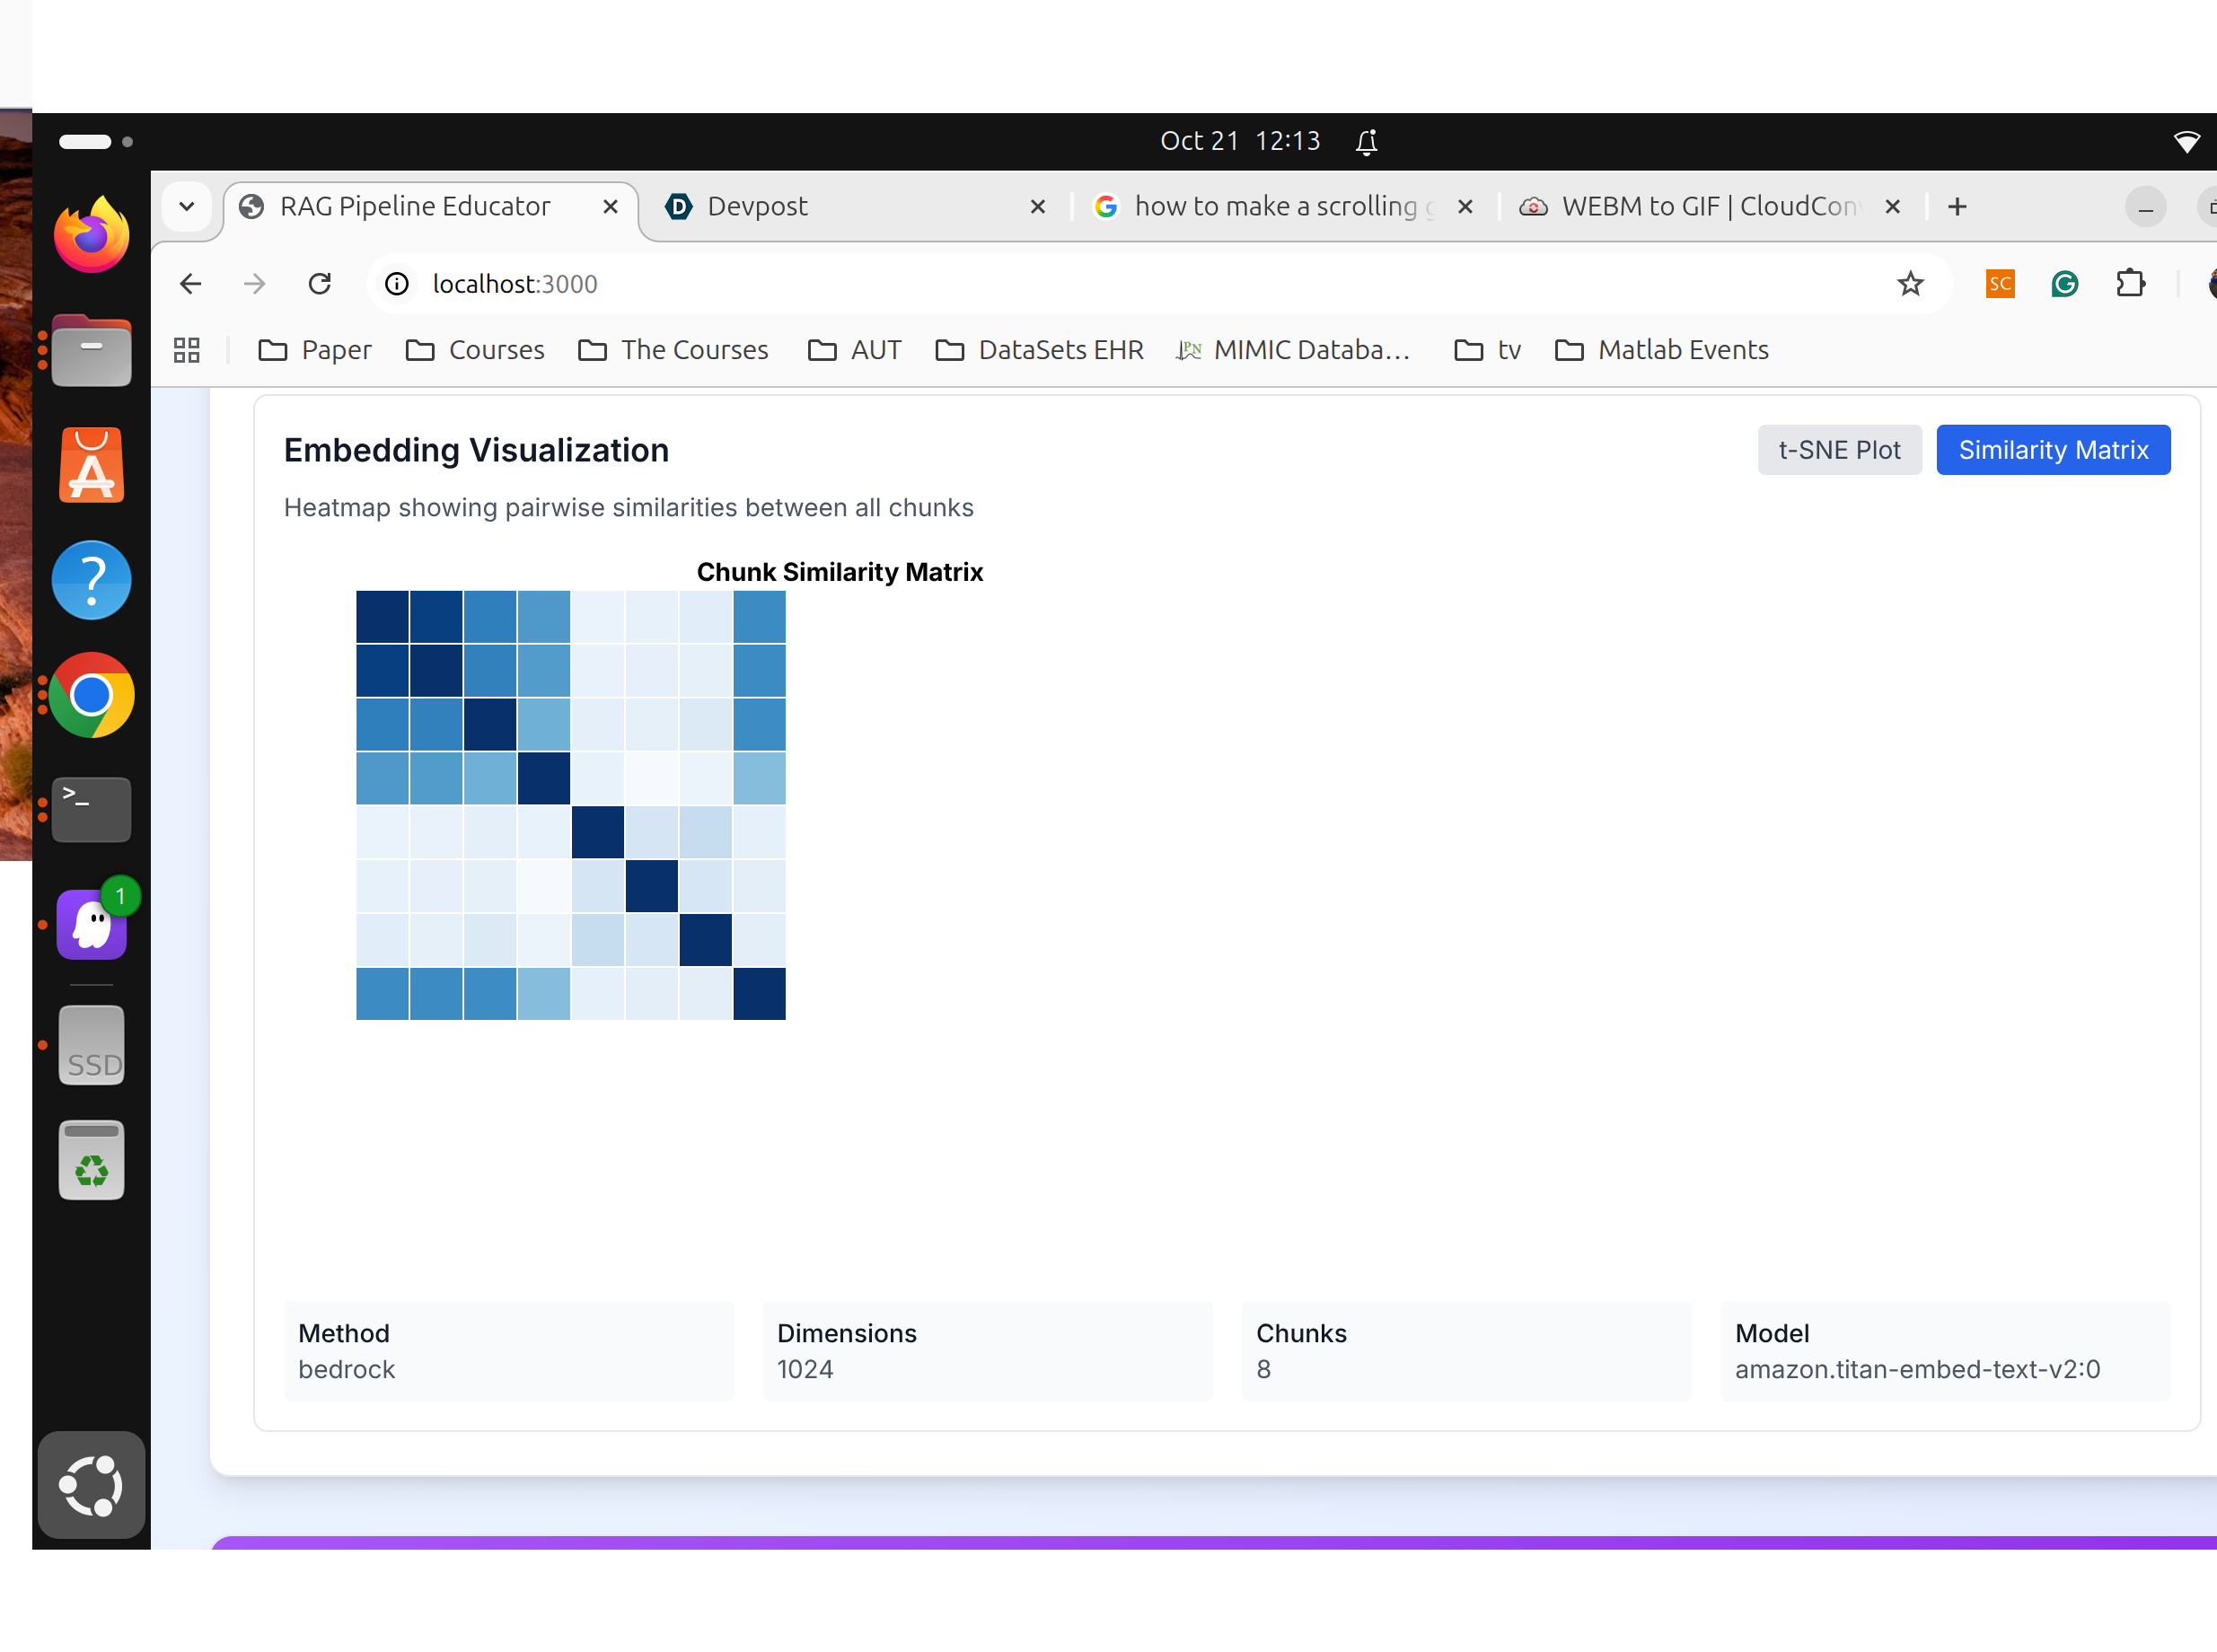The height and width of the screenshot is (1652, 2217).
Task: Switch to the t-SNE Plot view
Action: pyautogui.click(x=1838, y=450)
